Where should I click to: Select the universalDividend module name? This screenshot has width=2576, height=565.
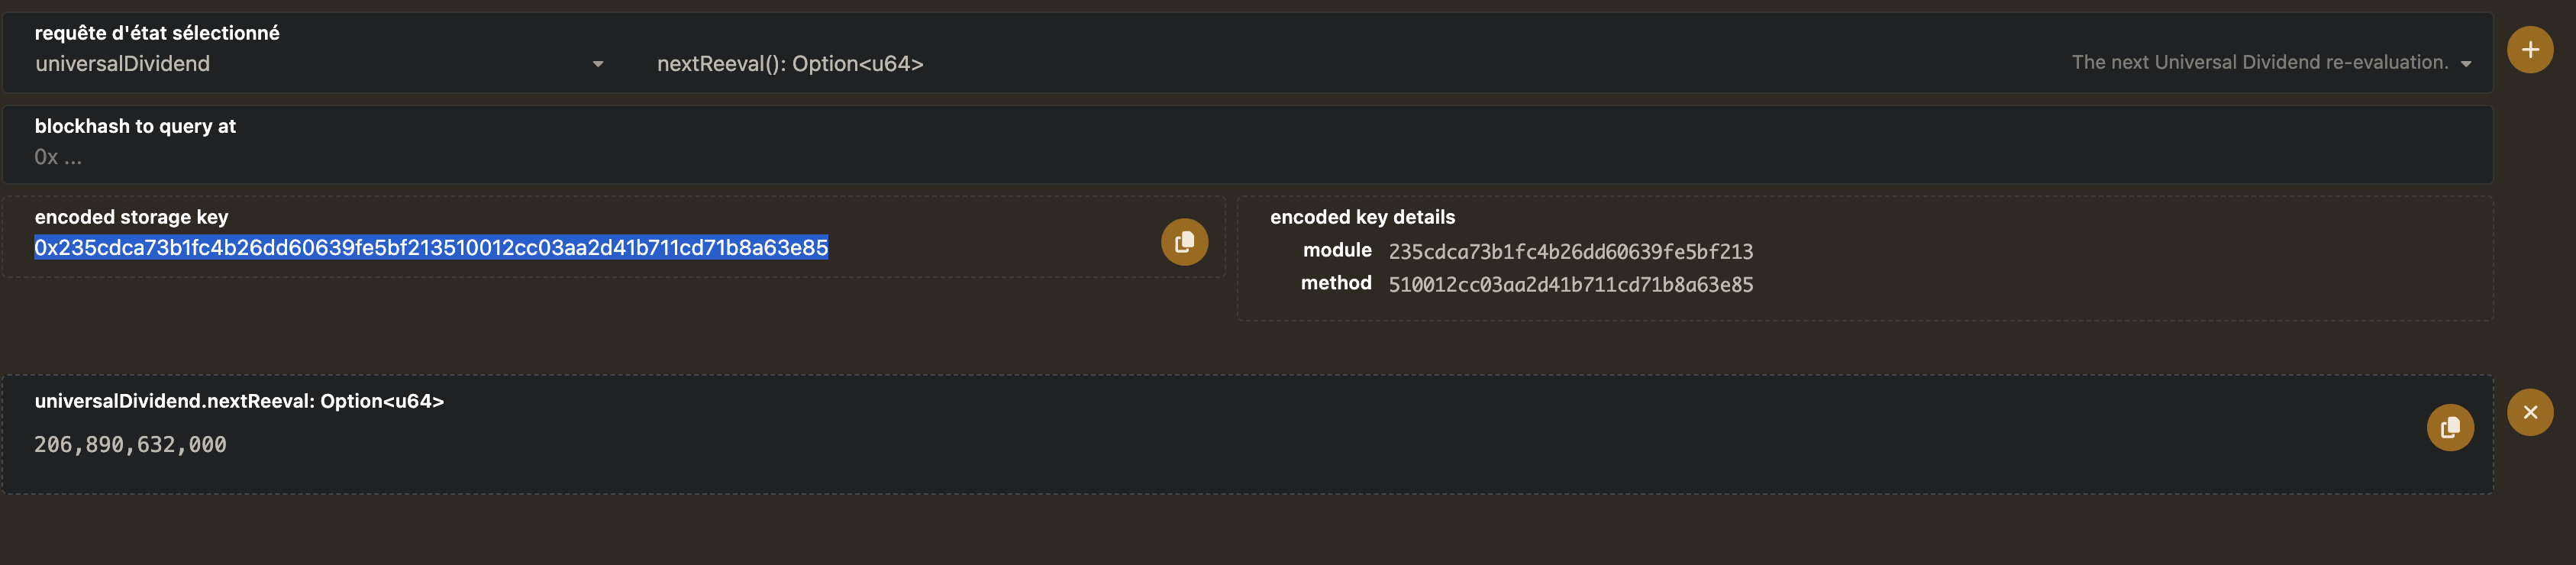[123, 64]
